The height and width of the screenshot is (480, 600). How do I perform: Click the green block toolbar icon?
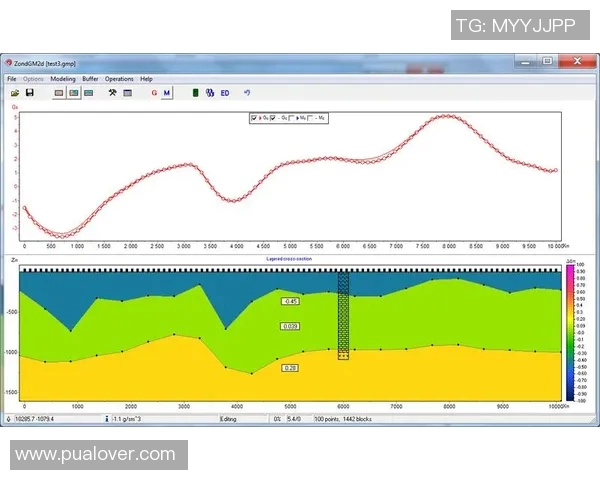click(x=194, y=93)
